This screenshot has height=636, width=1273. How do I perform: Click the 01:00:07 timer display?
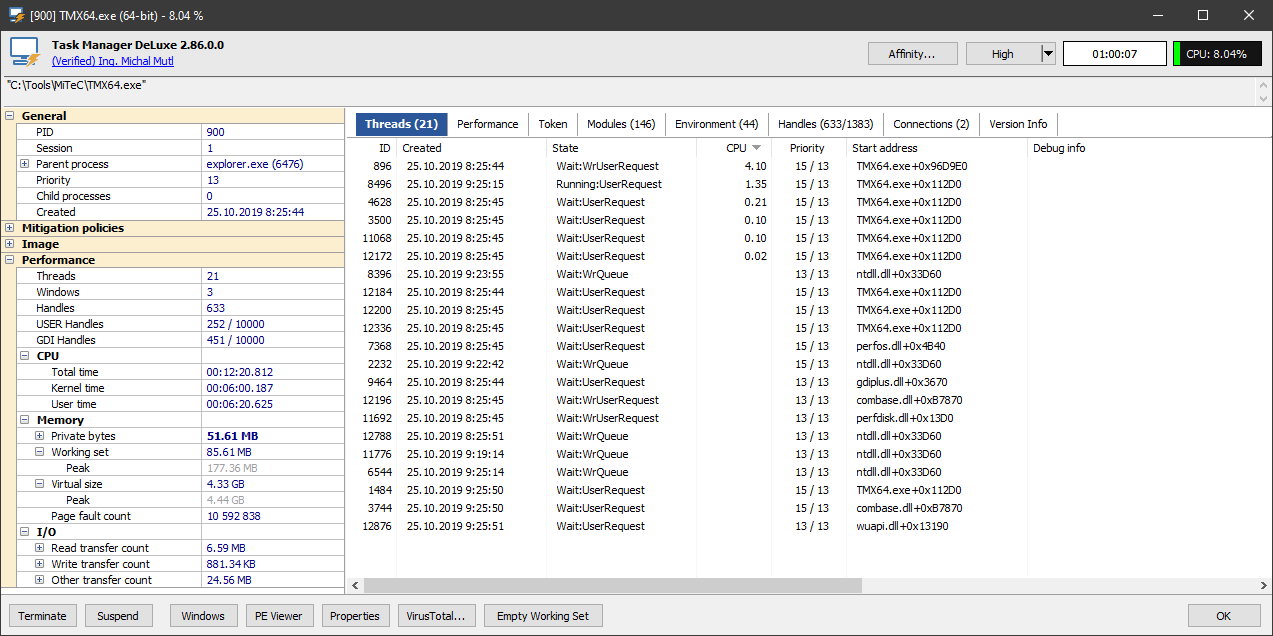coord(1114,54)
